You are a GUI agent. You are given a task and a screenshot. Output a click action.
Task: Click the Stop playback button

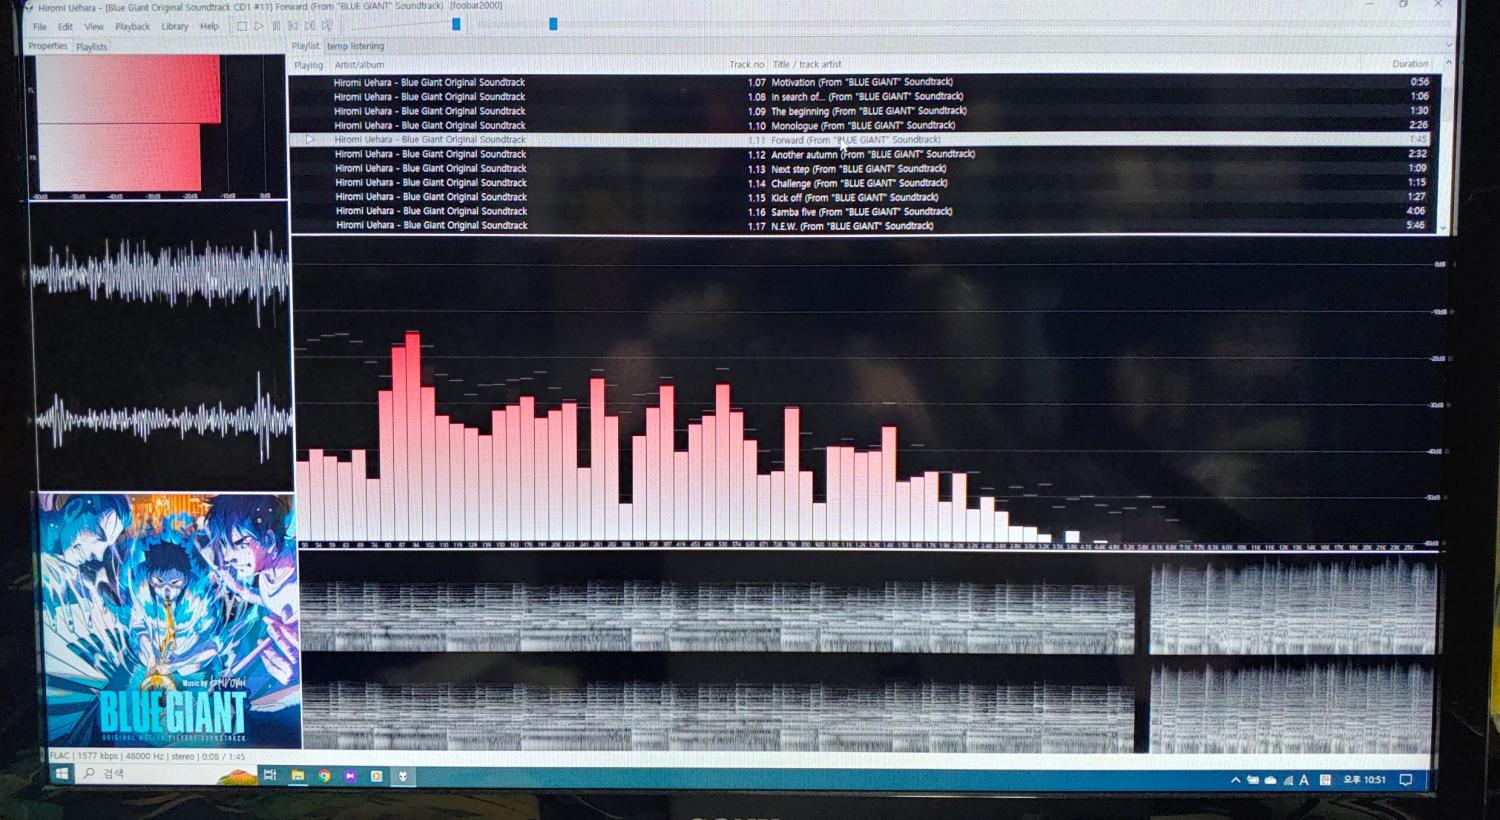coord(241,27)
